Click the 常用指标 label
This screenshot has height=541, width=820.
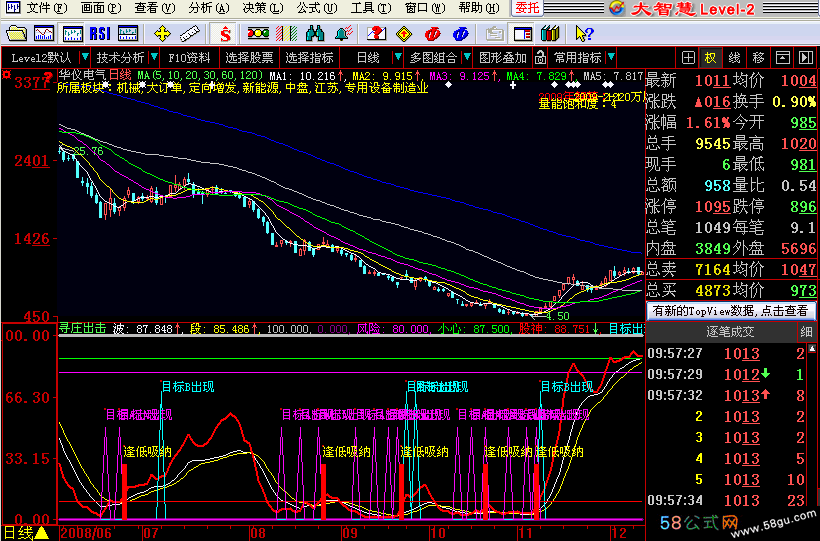pyautogui.click(x=577, y=58)
